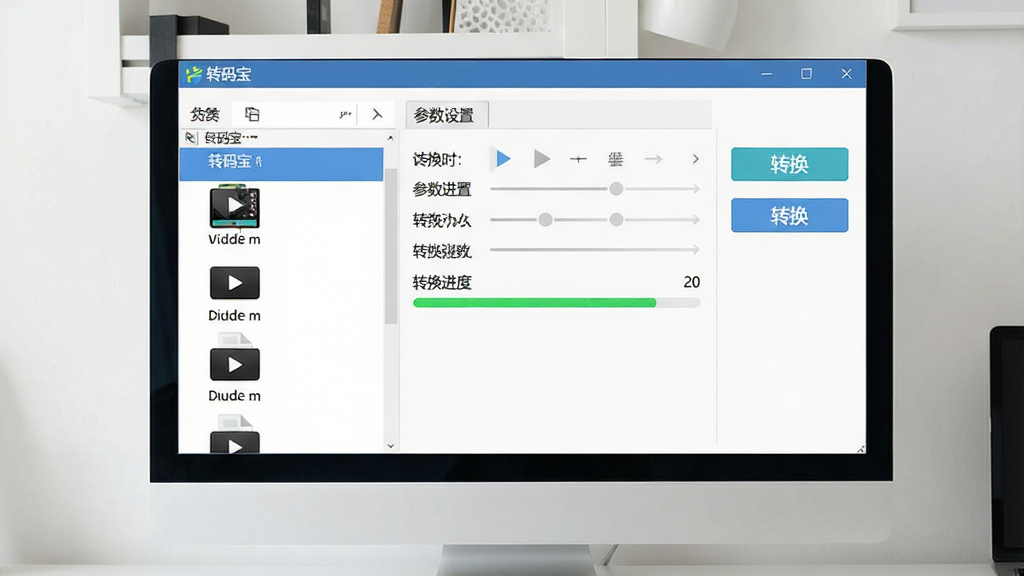This screenshot has width=1024, height=576.
Task: Click the plus icon beside the gray play button
Action: pos(578,159)
